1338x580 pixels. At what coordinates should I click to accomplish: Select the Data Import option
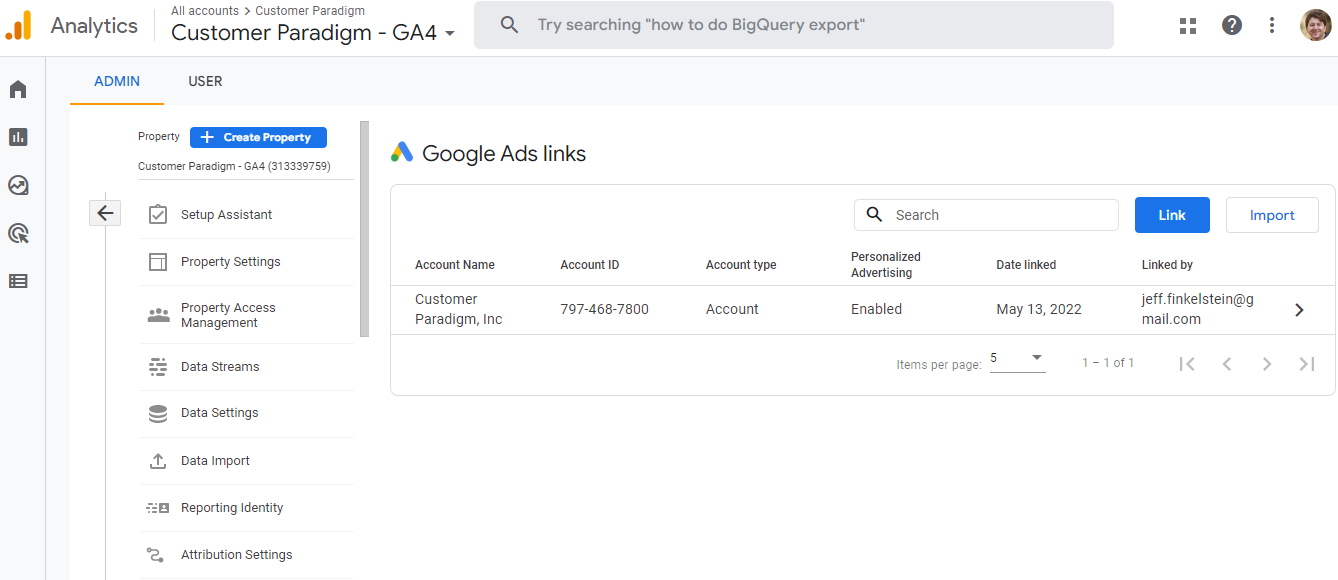click(213, 460)
